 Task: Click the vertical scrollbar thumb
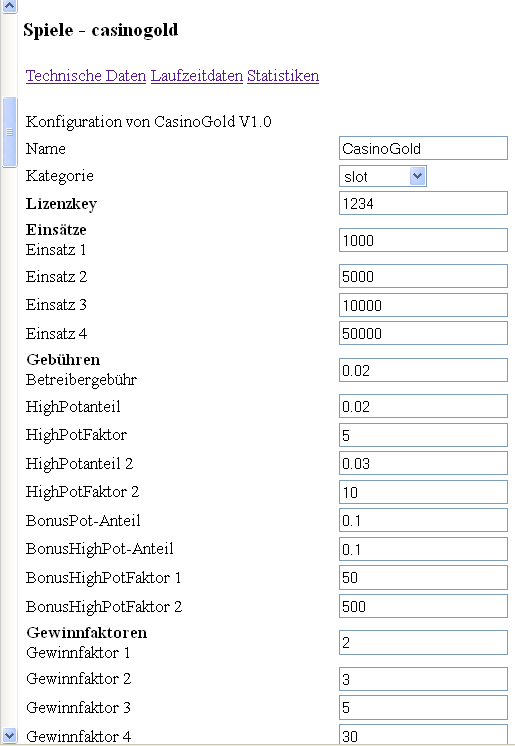tap(9, 132)
